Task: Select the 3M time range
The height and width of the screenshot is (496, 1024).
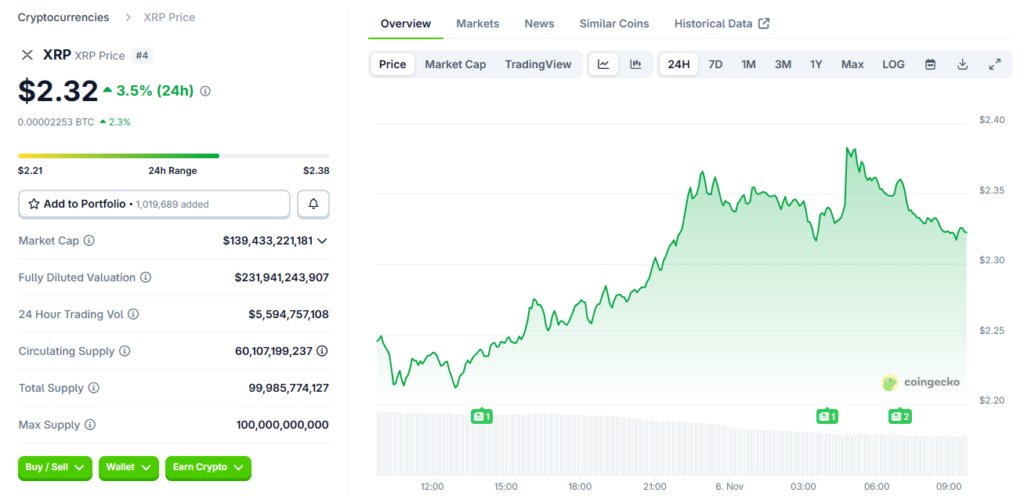Action: [783, 64]
